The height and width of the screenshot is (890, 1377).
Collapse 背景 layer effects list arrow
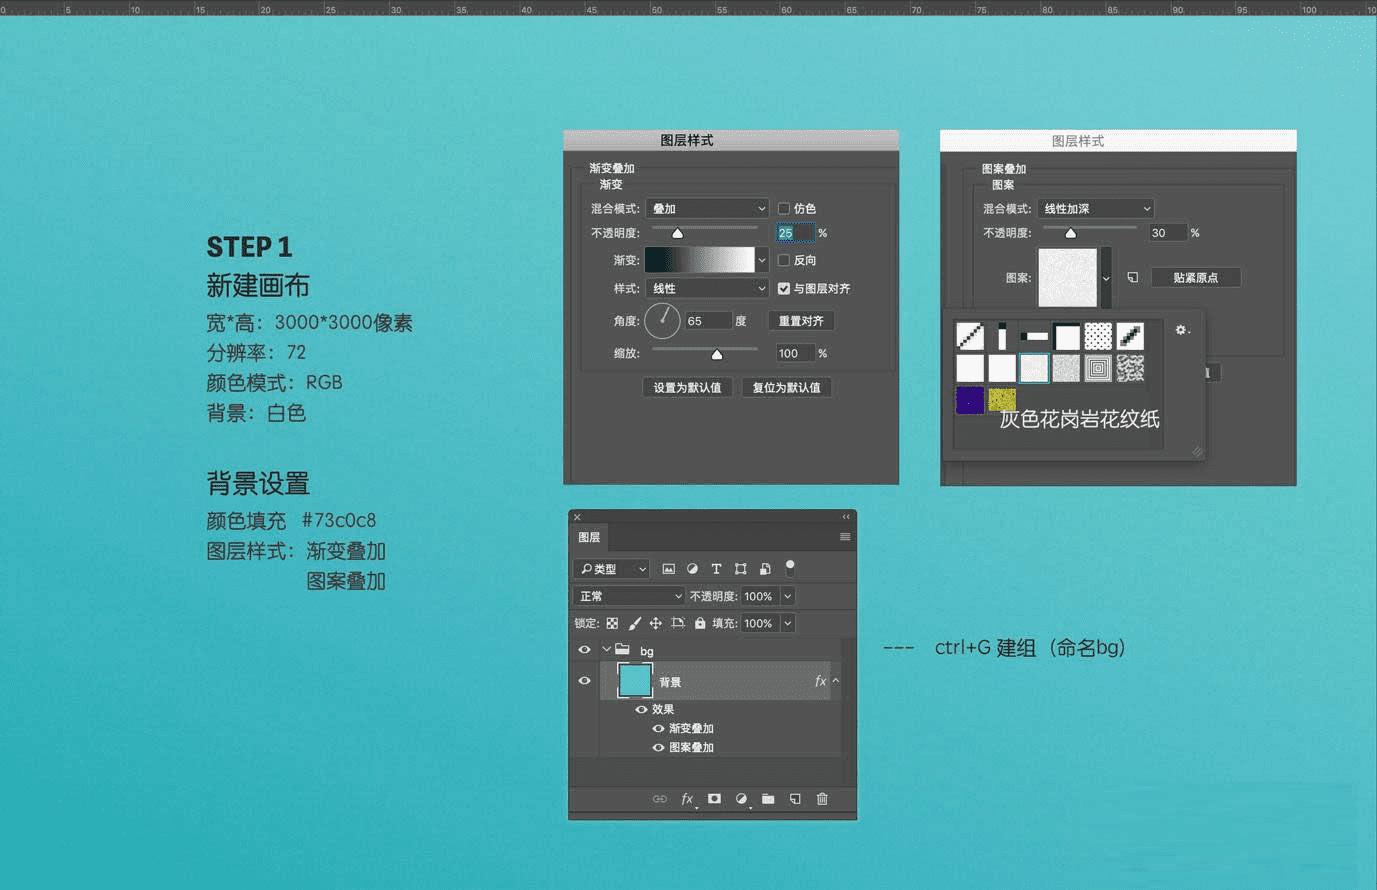[836, 681]
